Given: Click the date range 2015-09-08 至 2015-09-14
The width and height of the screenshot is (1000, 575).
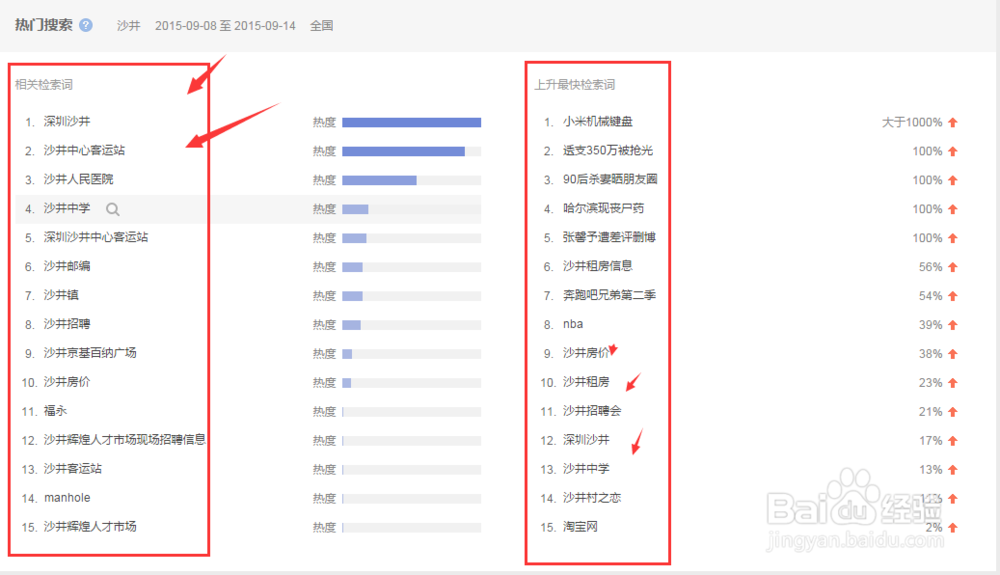Looking at the screenshot, I should point(225,25).
